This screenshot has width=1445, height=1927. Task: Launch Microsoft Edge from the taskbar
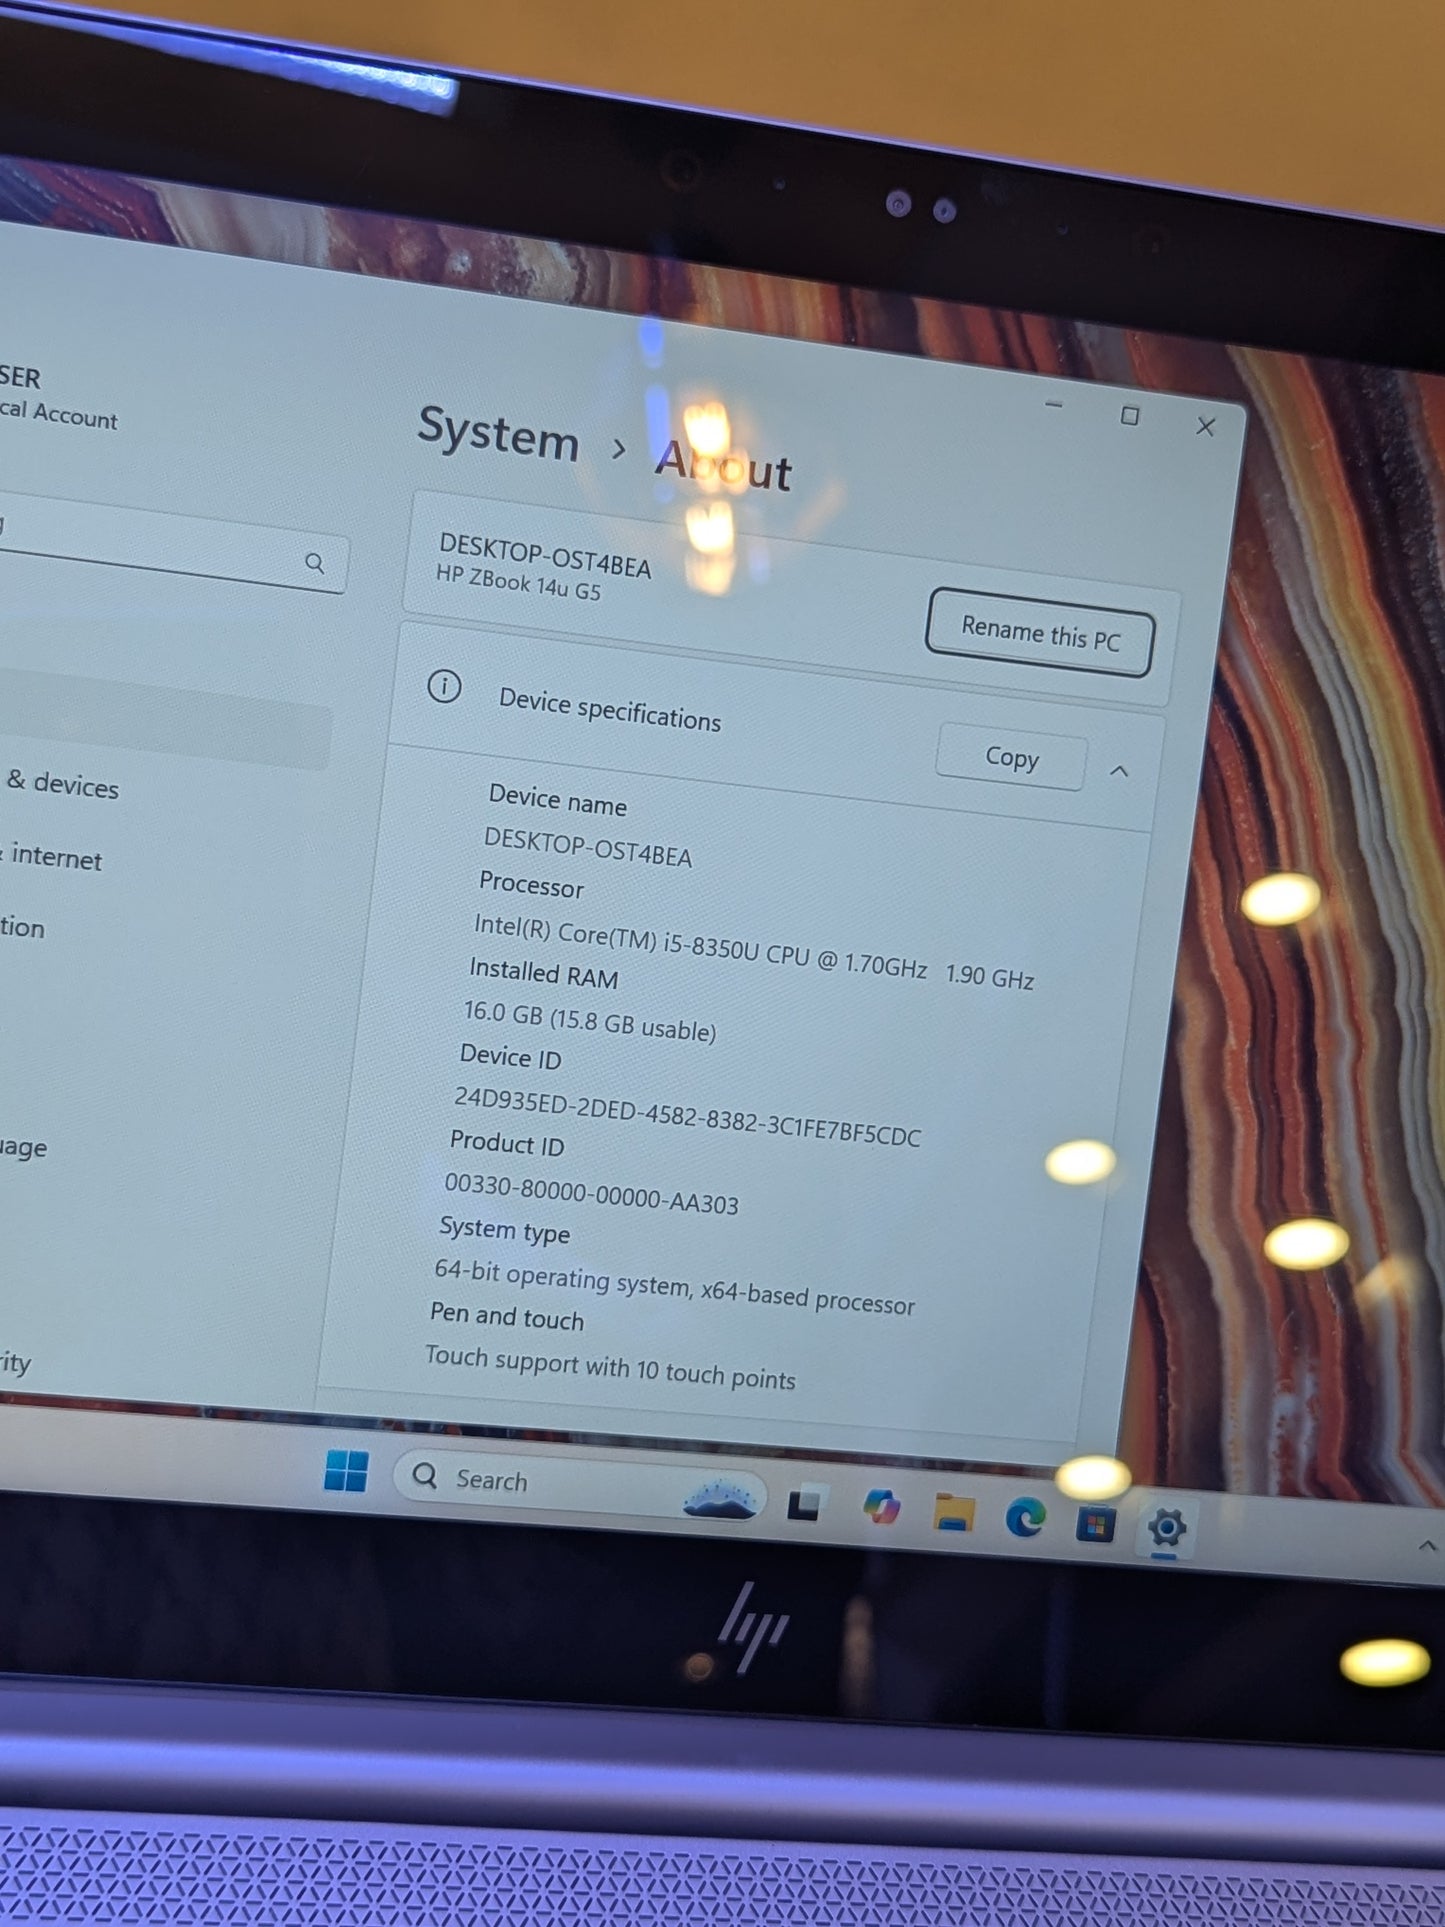tap(1025, 1518)
